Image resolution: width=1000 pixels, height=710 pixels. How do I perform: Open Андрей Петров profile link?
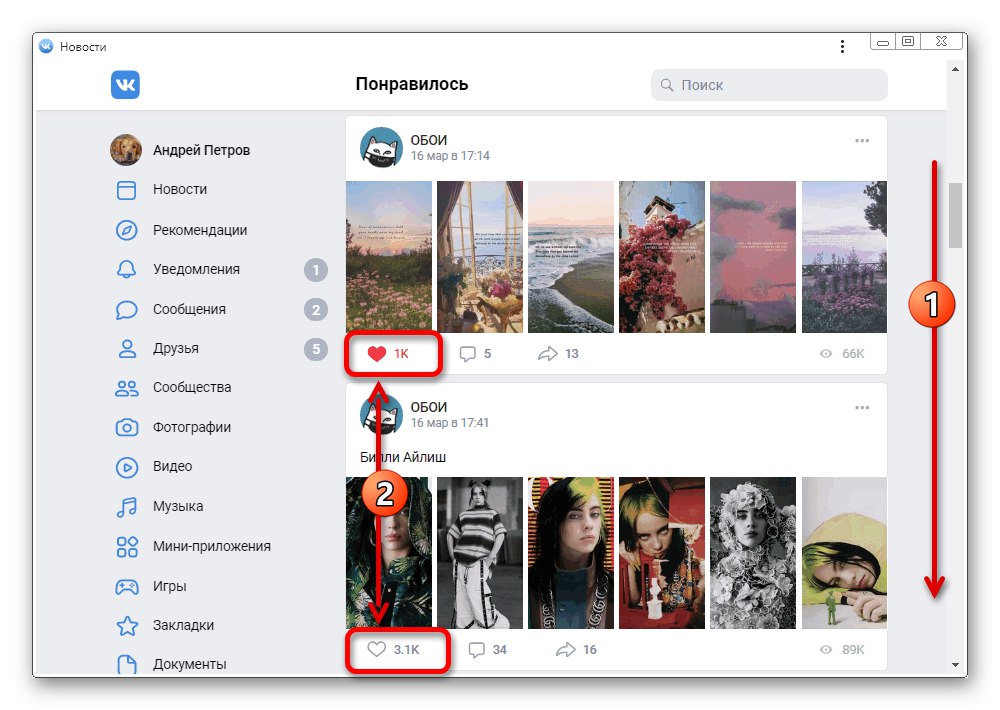[x=202, y=150]
